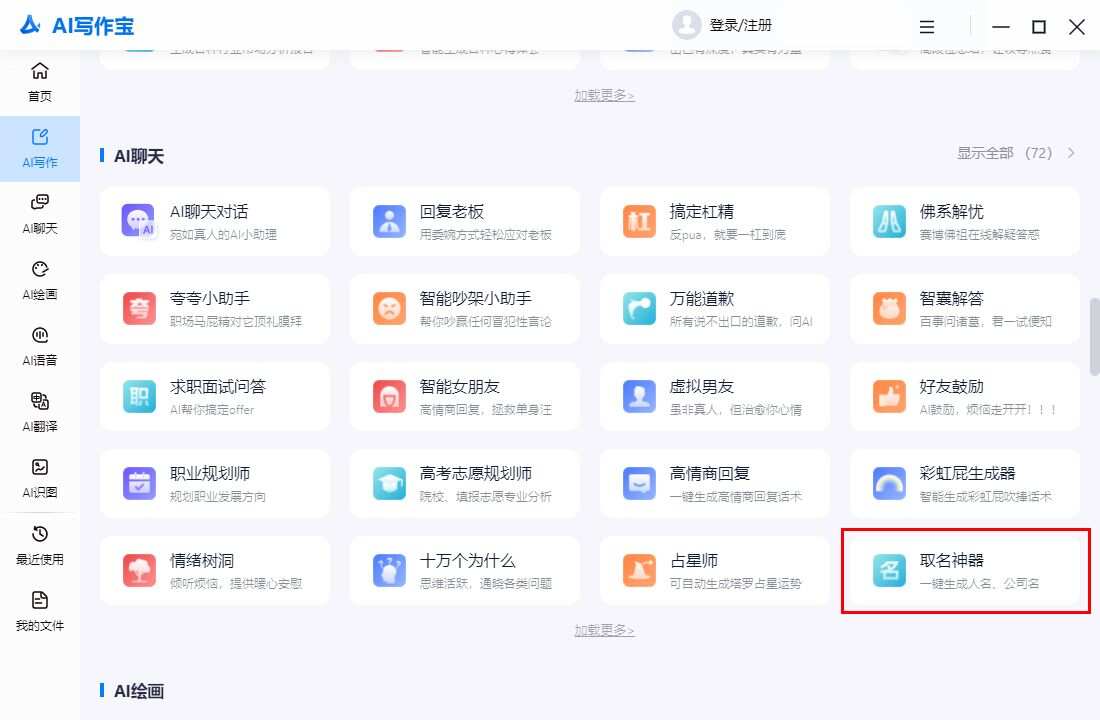Switch to the AI聊天 tab
The image size is (1100, 720).
pyautogui.click(x=40, y=212)
